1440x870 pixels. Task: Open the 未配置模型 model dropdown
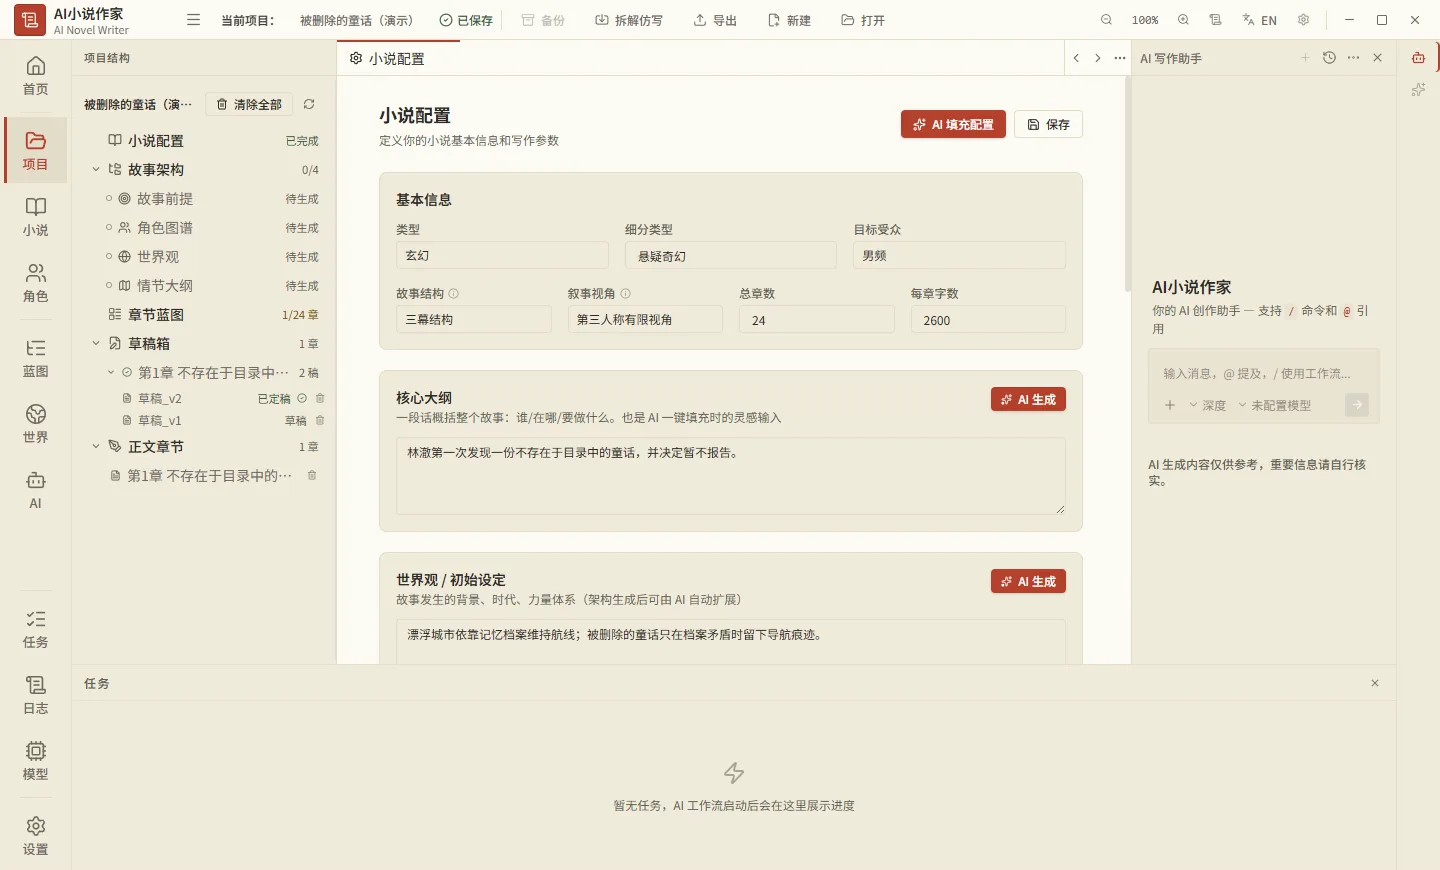[1274, 405]
